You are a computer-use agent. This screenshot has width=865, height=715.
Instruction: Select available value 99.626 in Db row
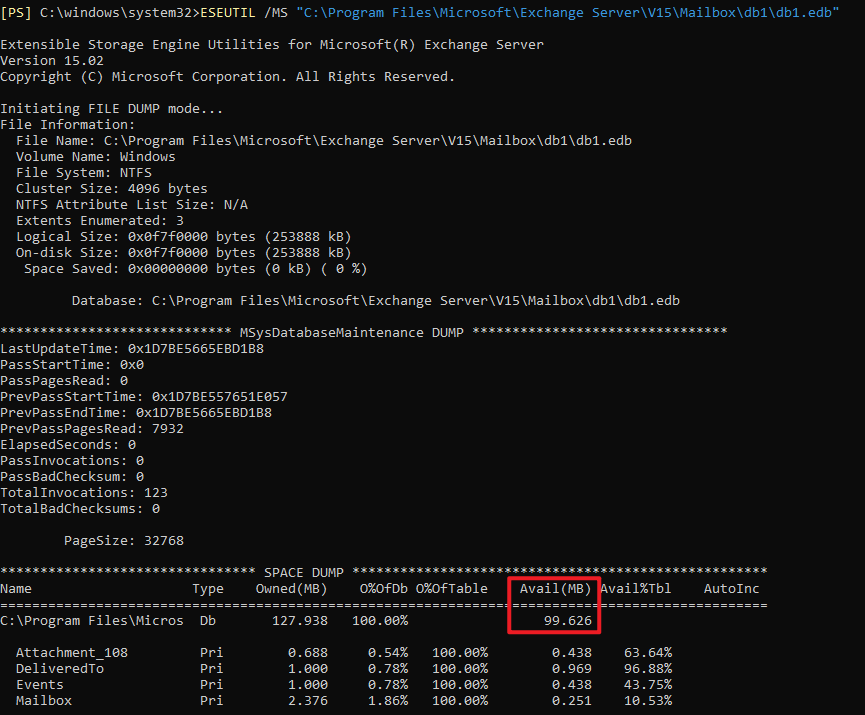(x=568, y=621)
